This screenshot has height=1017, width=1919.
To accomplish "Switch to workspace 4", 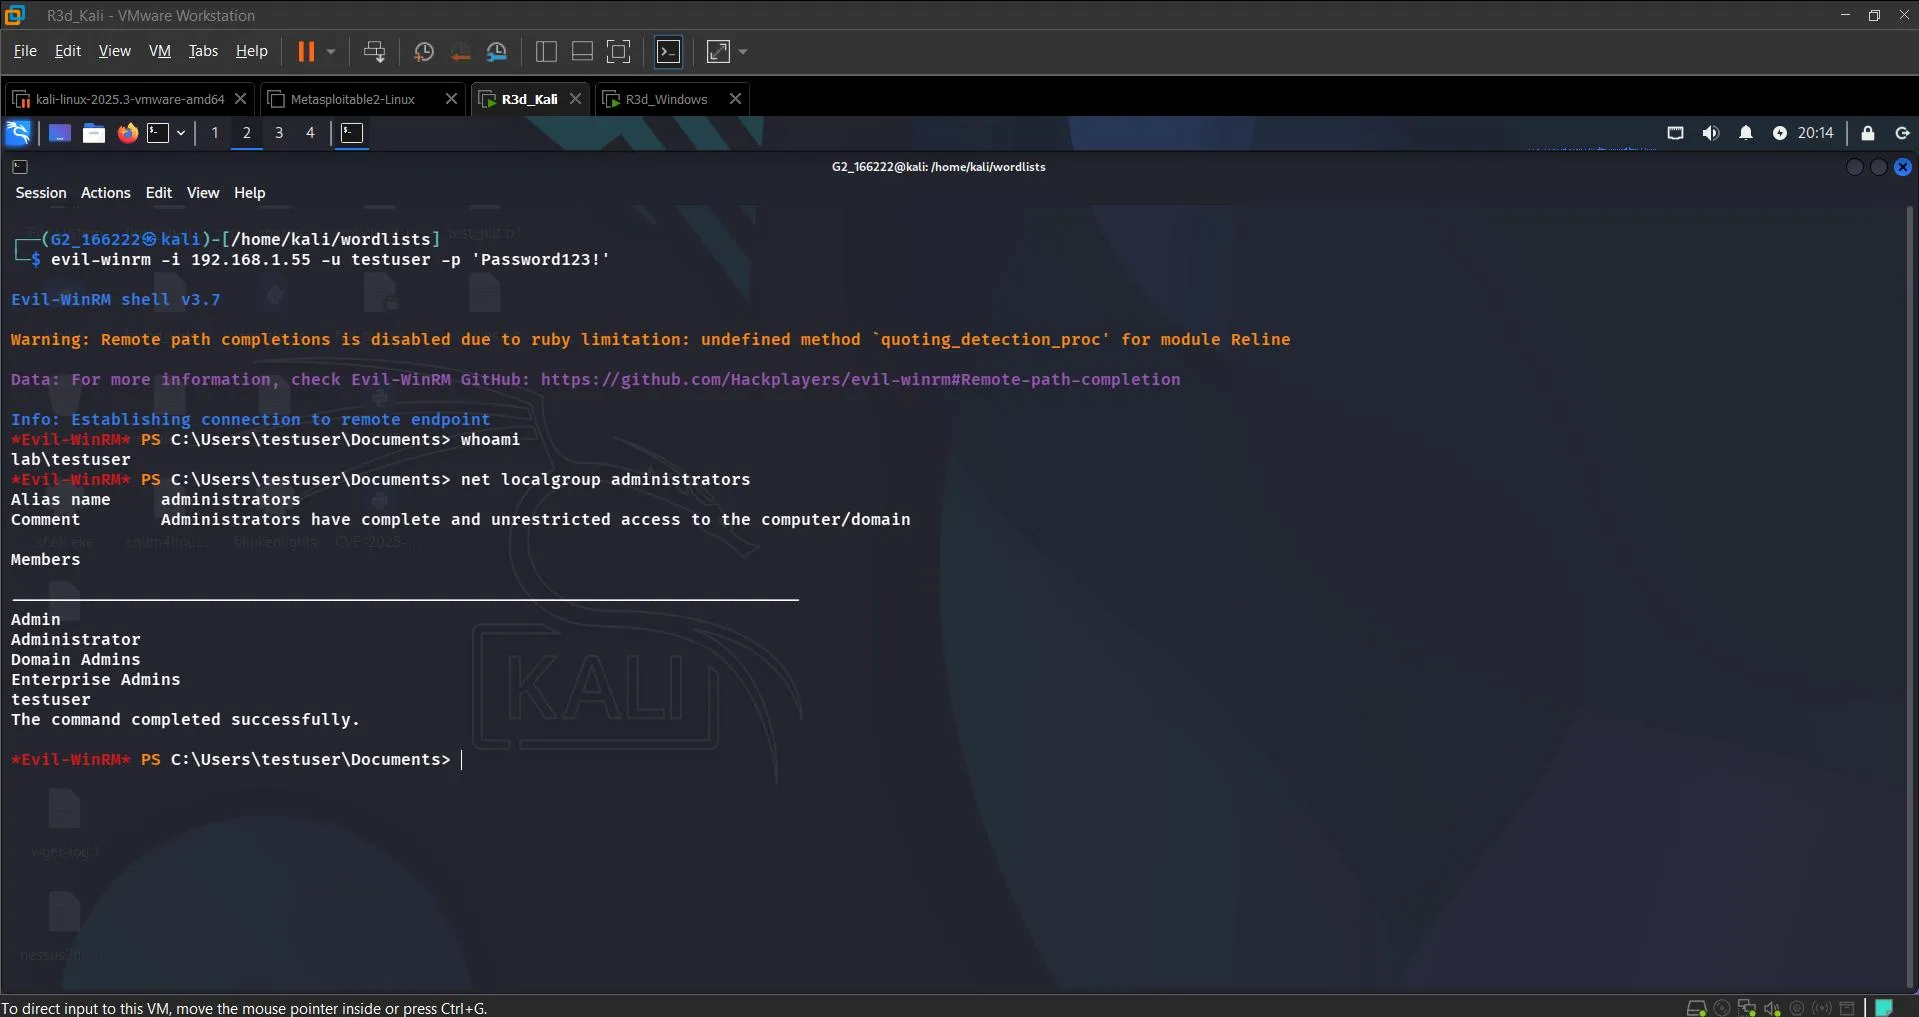I will point(310,133).
